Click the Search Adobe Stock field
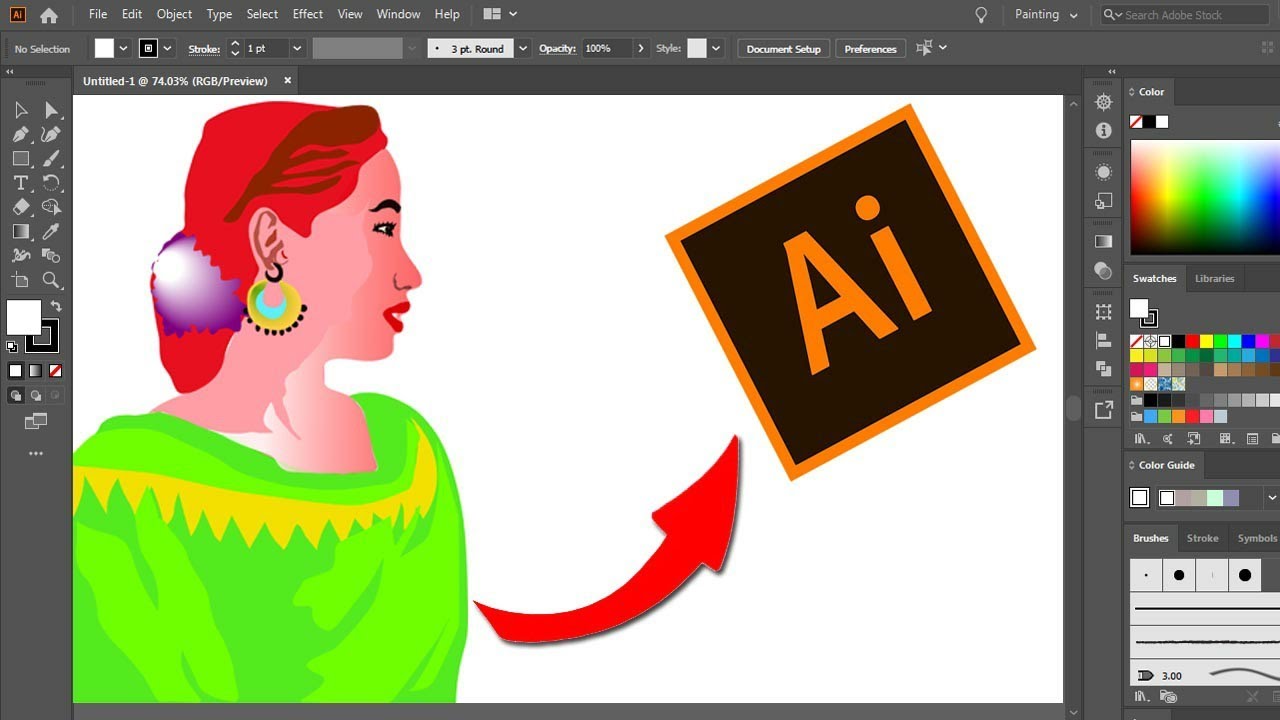 [x=1184, y=15]
